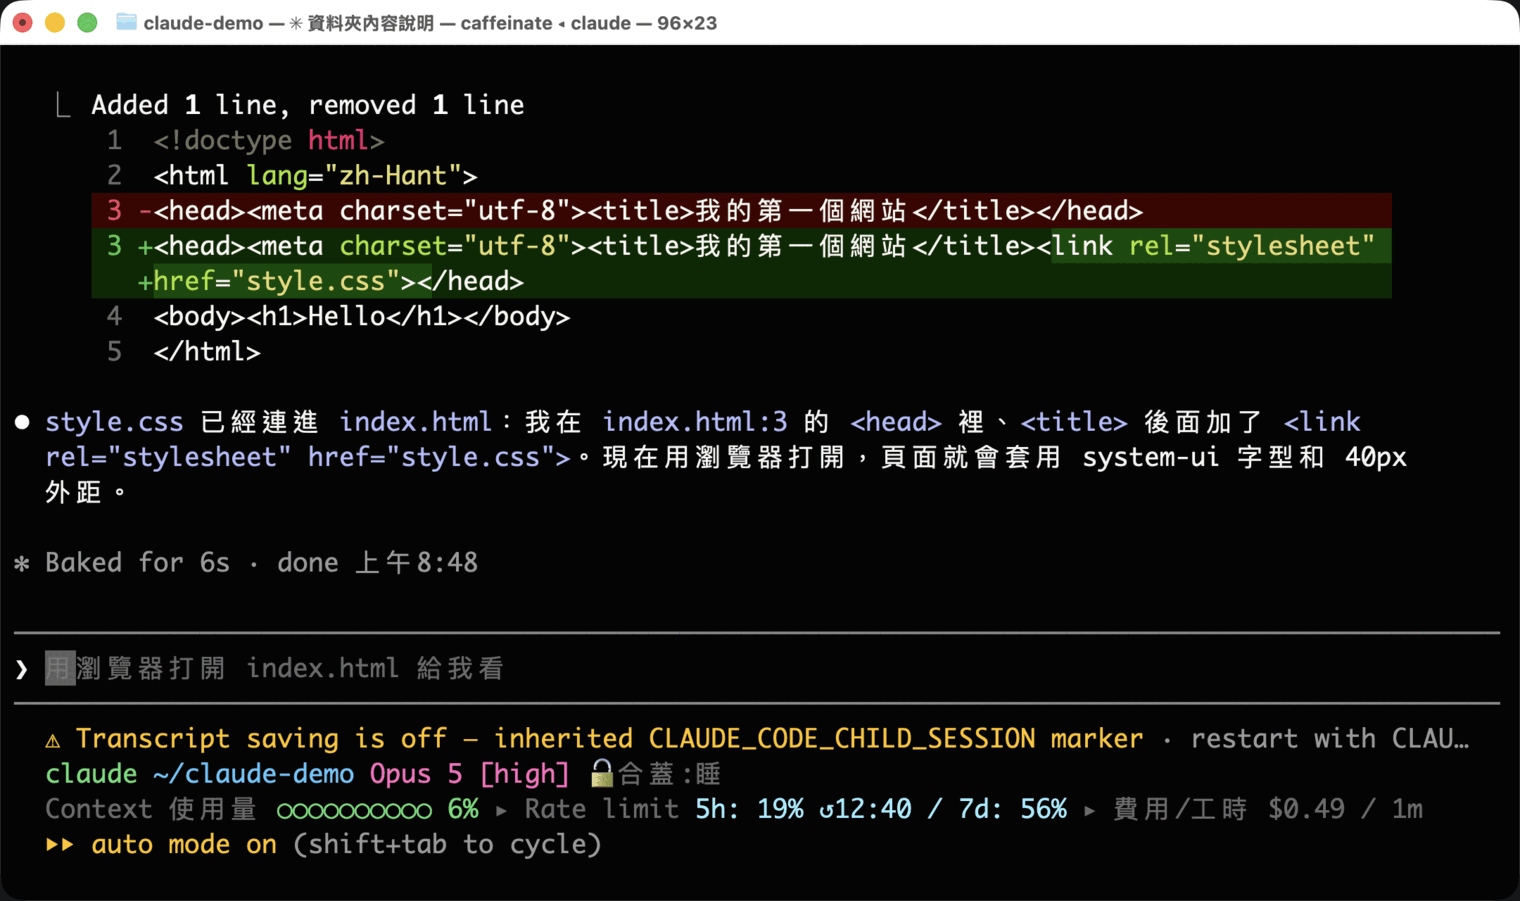Click the '<html lang="zh-Hant">' line
The height and width of the screenshot is (901, 1520).
pyautogui.click(x=316, y=175)
